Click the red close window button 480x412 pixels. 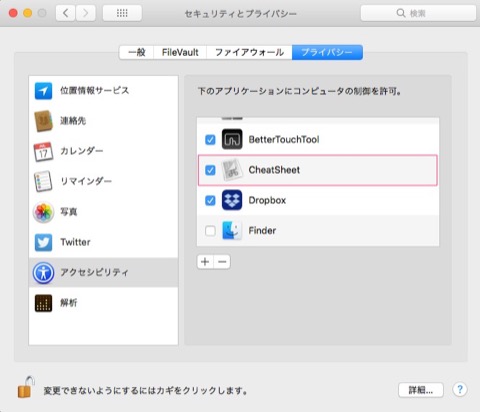click(x=13, y=13)
